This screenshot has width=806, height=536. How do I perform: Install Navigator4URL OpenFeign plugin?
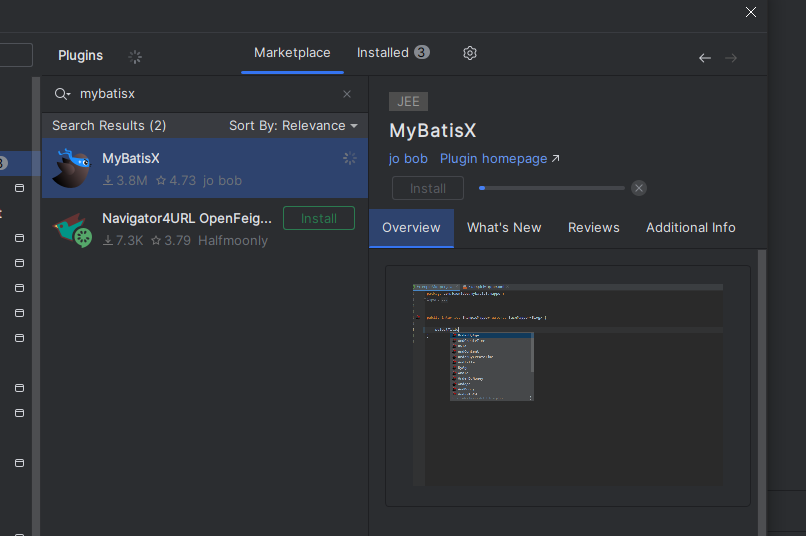coord(319,218)
